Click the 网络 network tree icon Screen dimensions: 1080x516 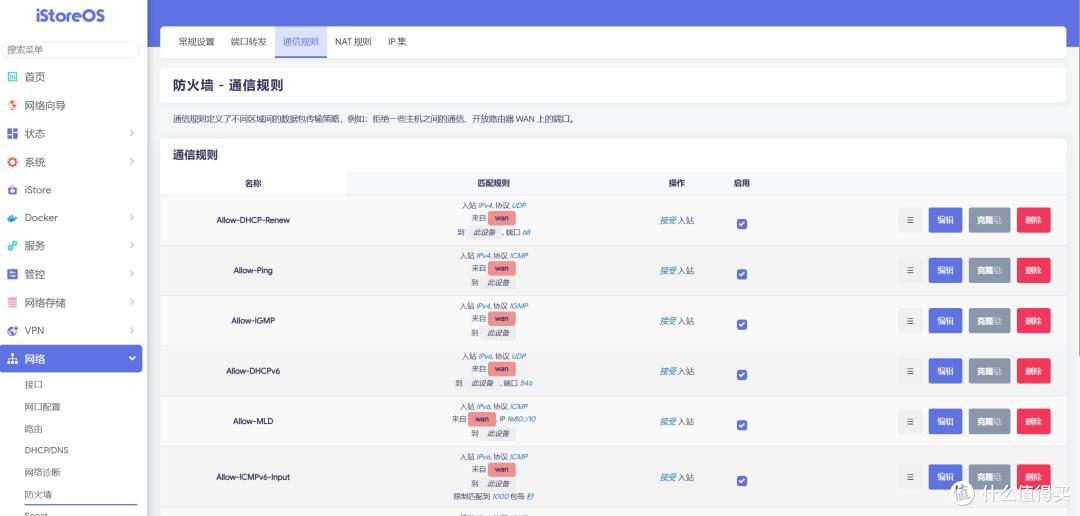(x=12, y=359)
